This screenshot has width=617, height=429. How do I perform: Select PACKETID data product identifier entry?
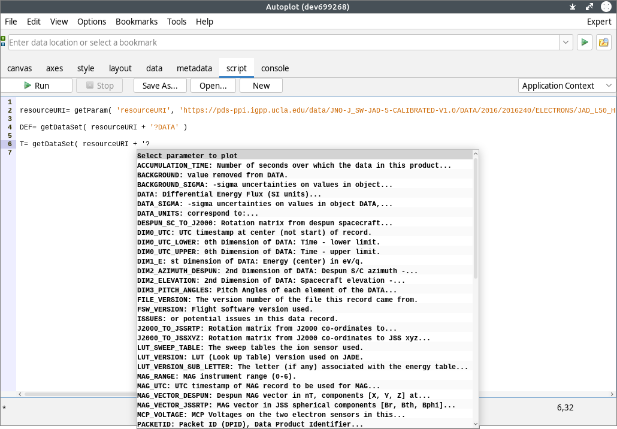point(305,424)
